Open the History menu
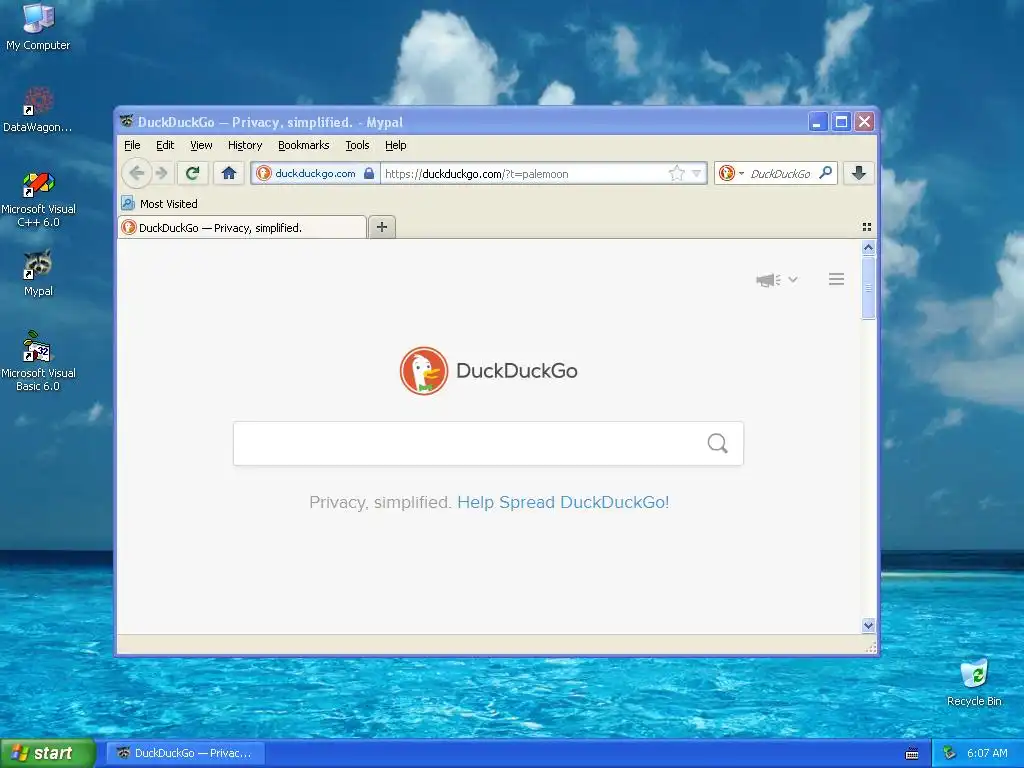Viewport: 1024px width, 768px height. coord(245,145)
